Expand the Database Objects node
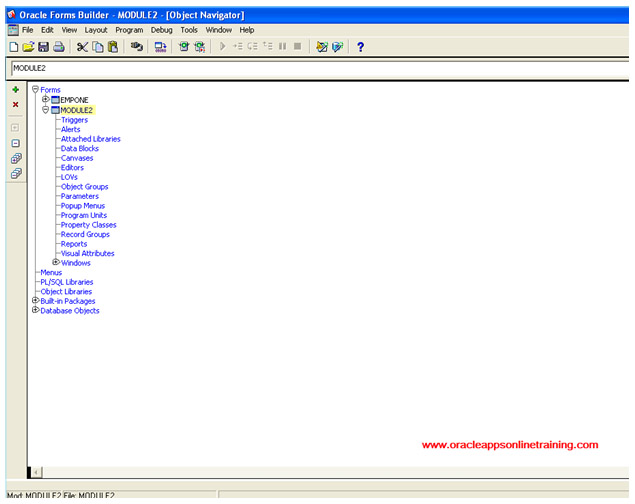Screen dimensions: 635x504 (x=35, y=310)
